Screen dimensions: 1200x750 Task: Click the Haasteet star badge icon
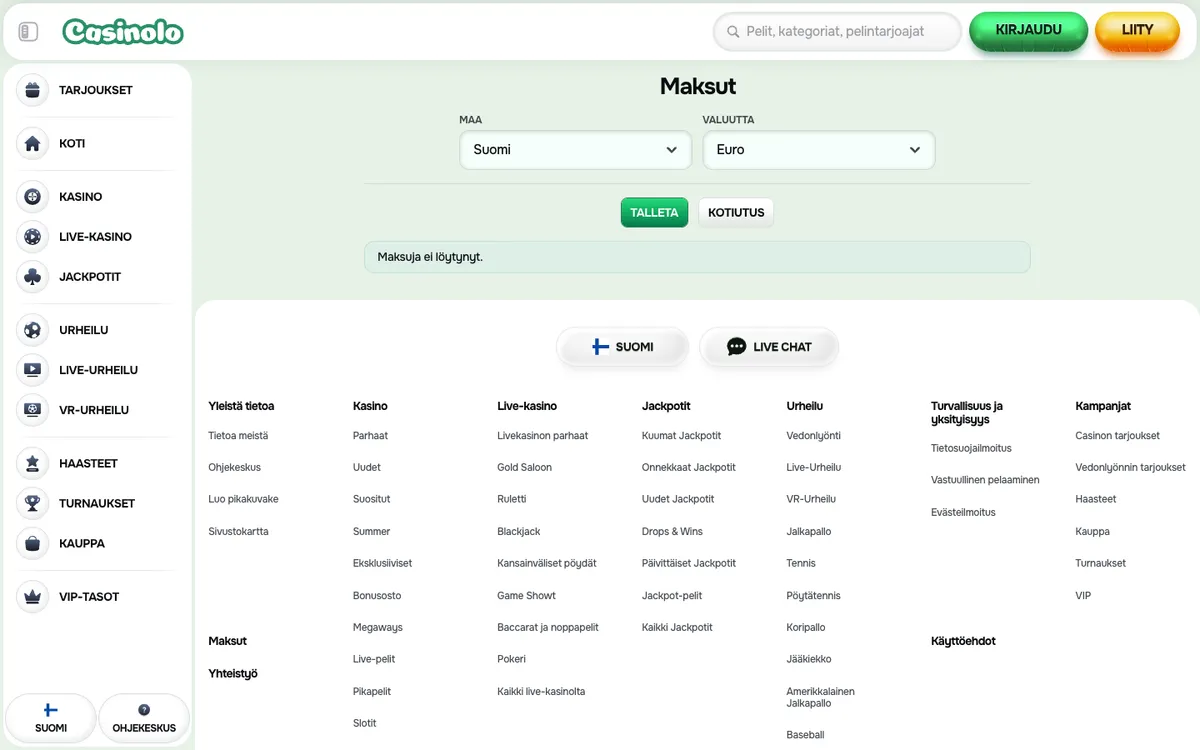point(33,463)
